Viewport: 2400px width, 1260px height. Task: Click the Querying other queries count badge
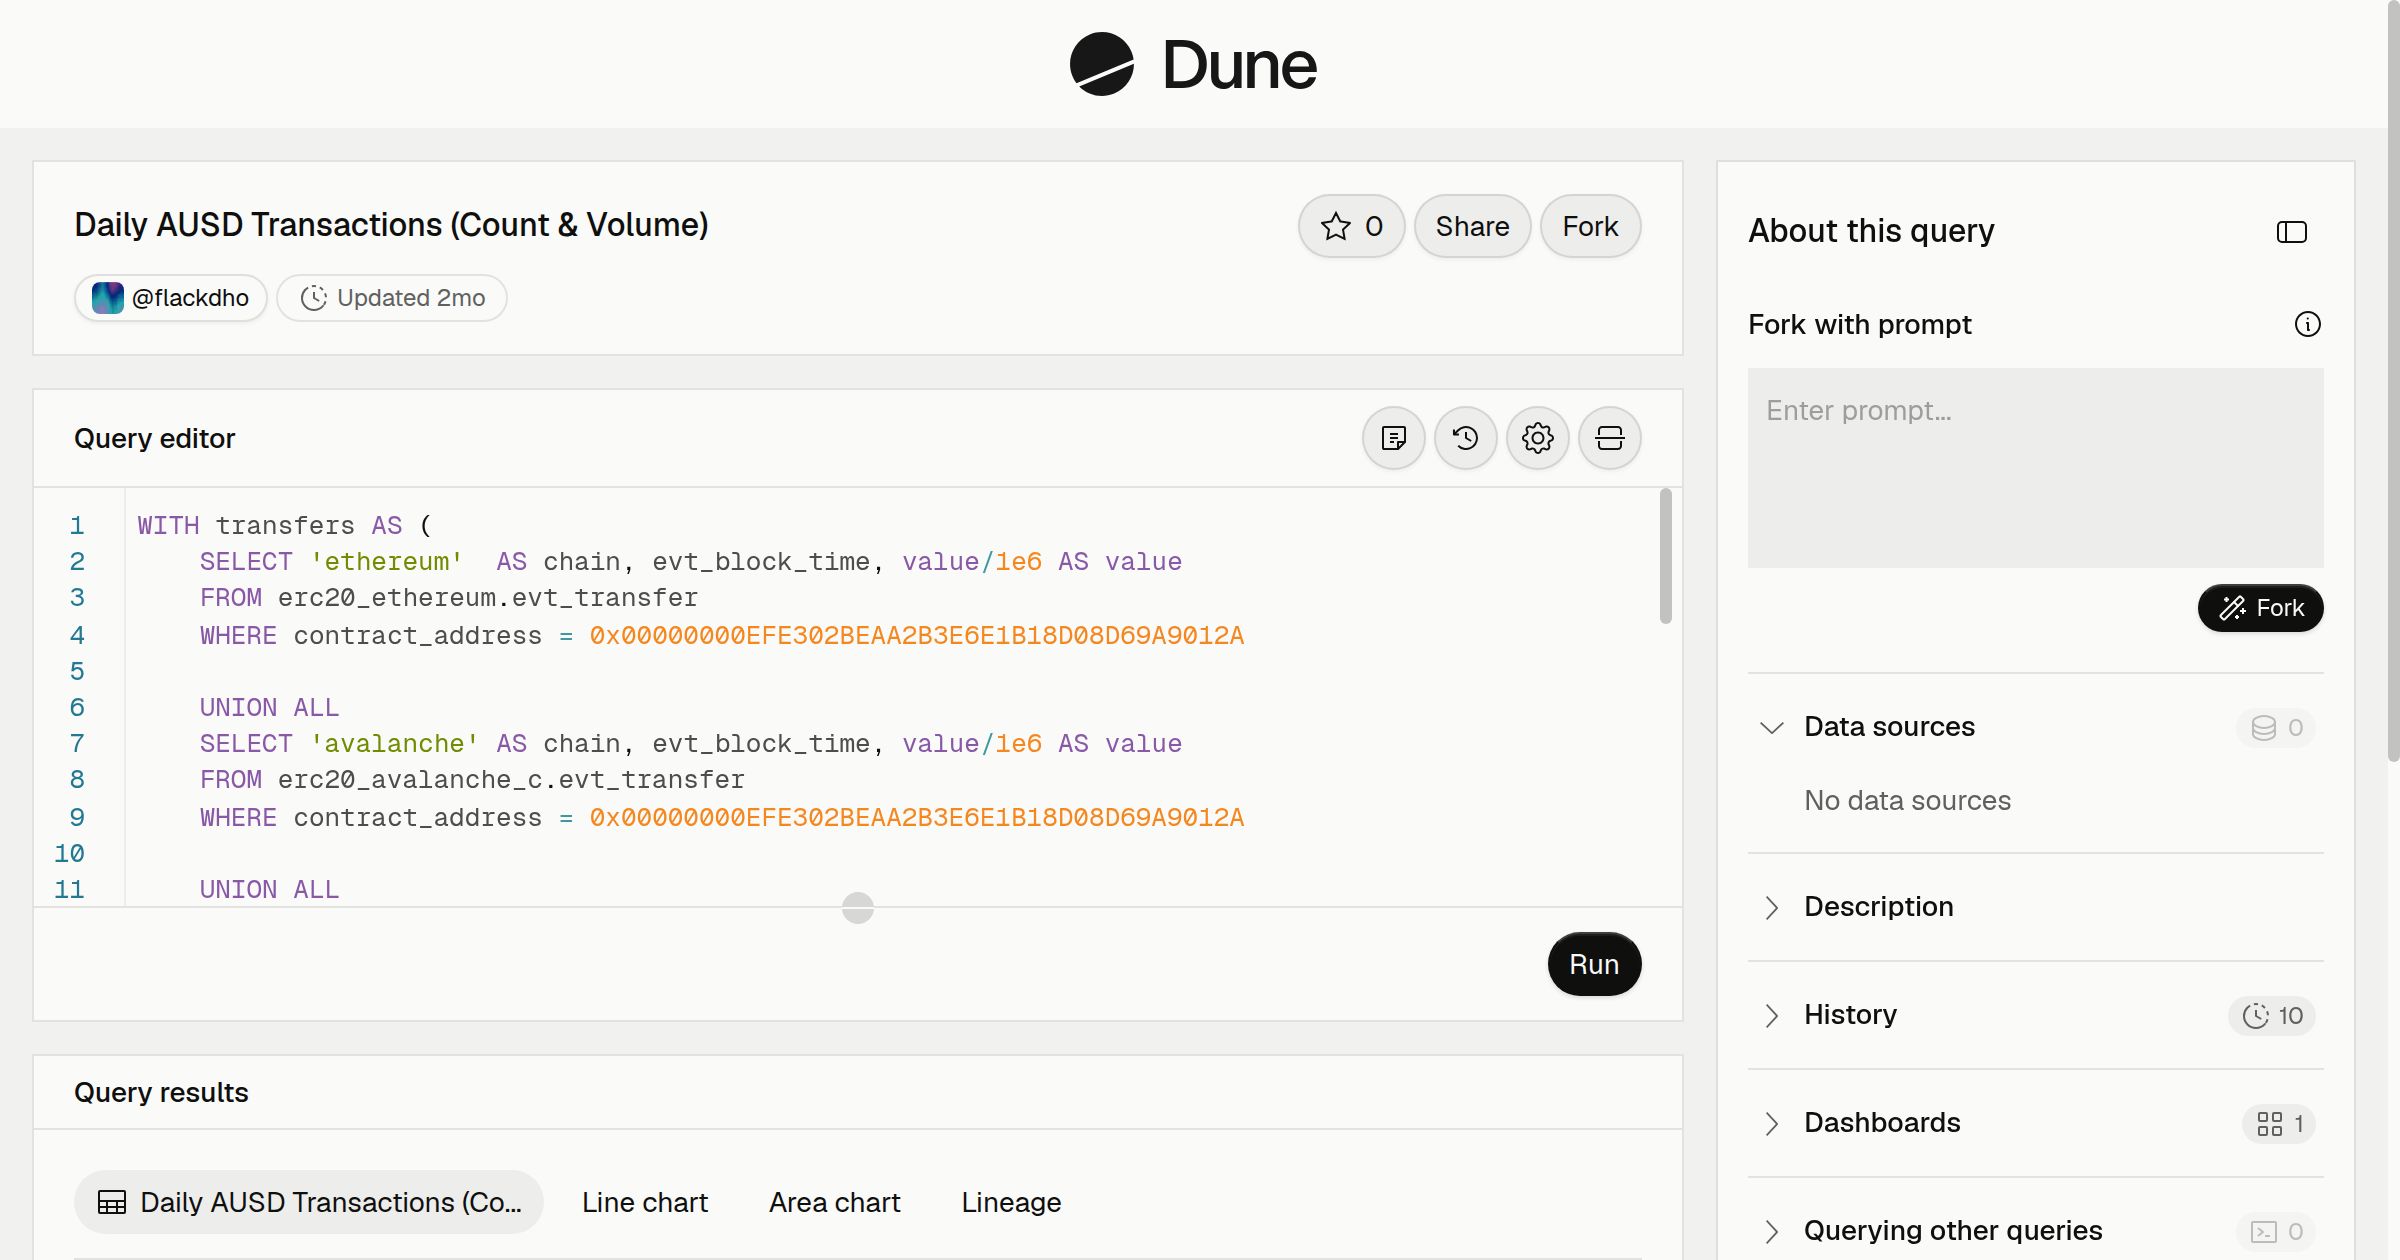(2276, 1232)
